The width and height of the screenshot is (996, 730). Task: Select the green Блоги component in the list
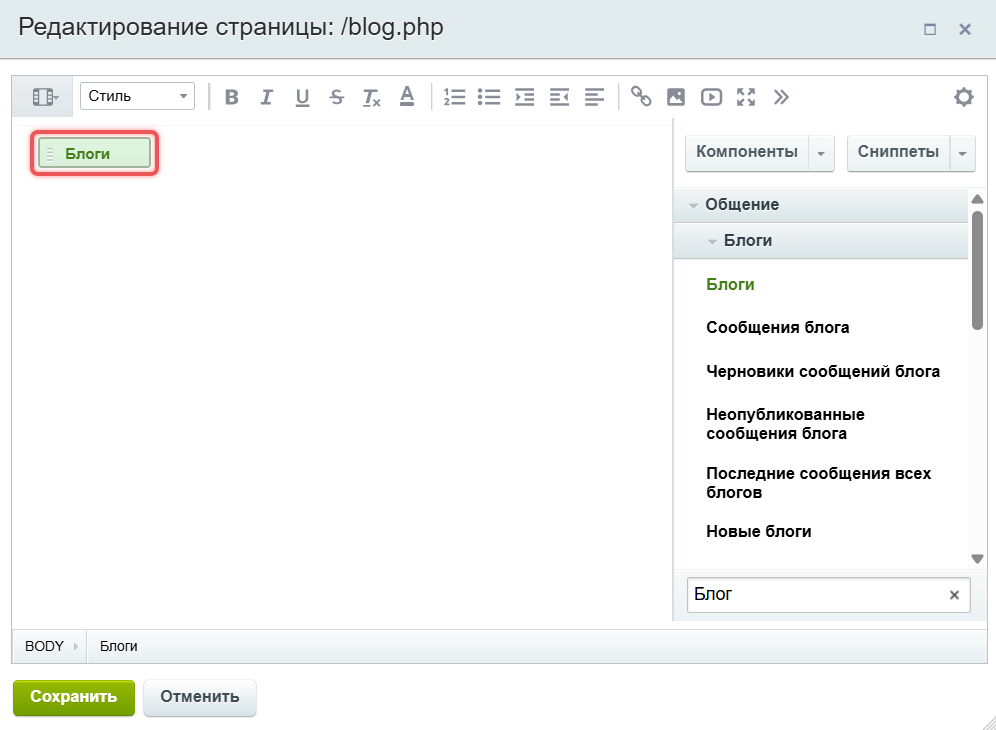tap(730, 285)
